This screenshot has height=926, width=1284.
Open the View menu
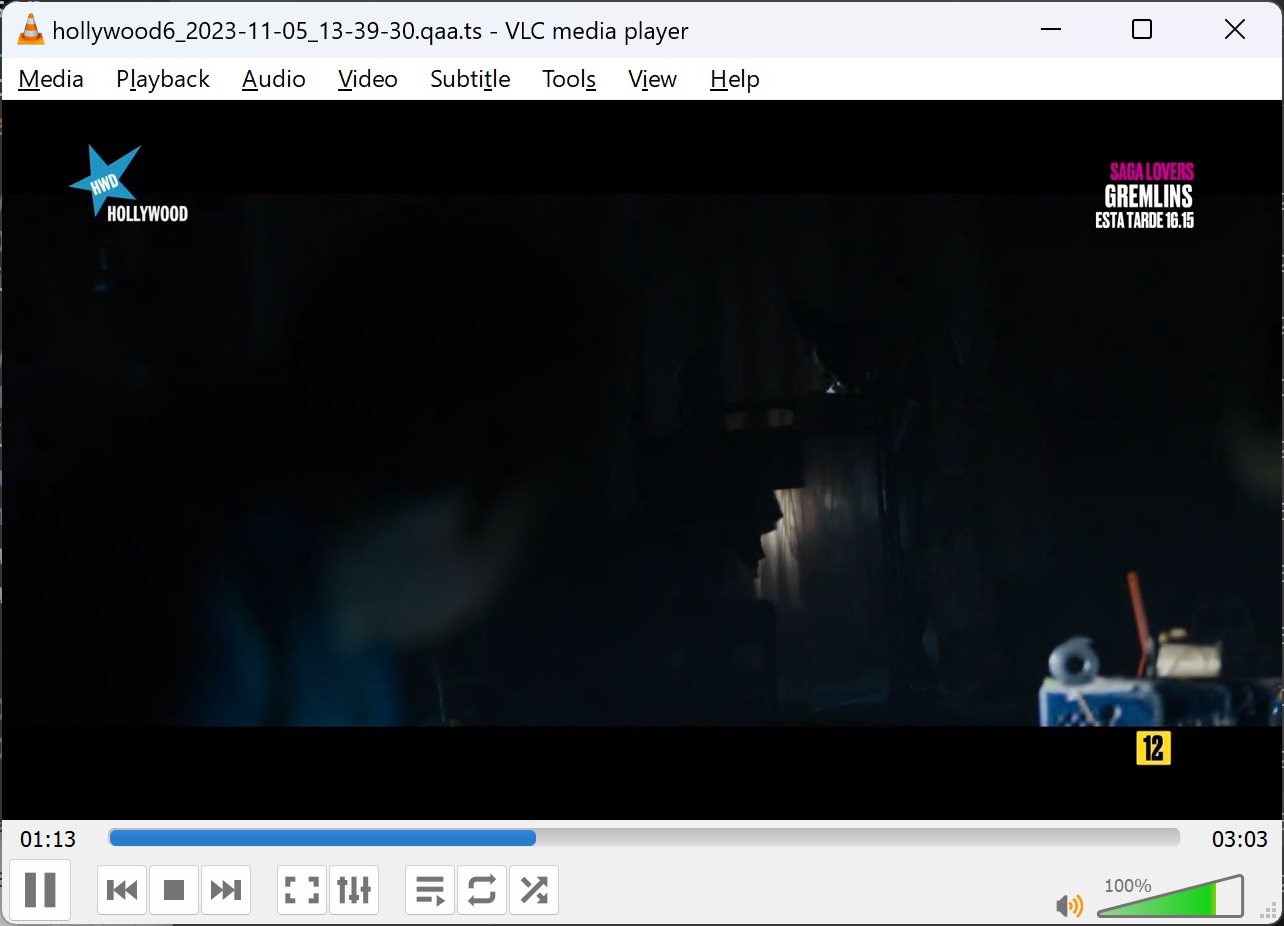[x=653, y=79]
